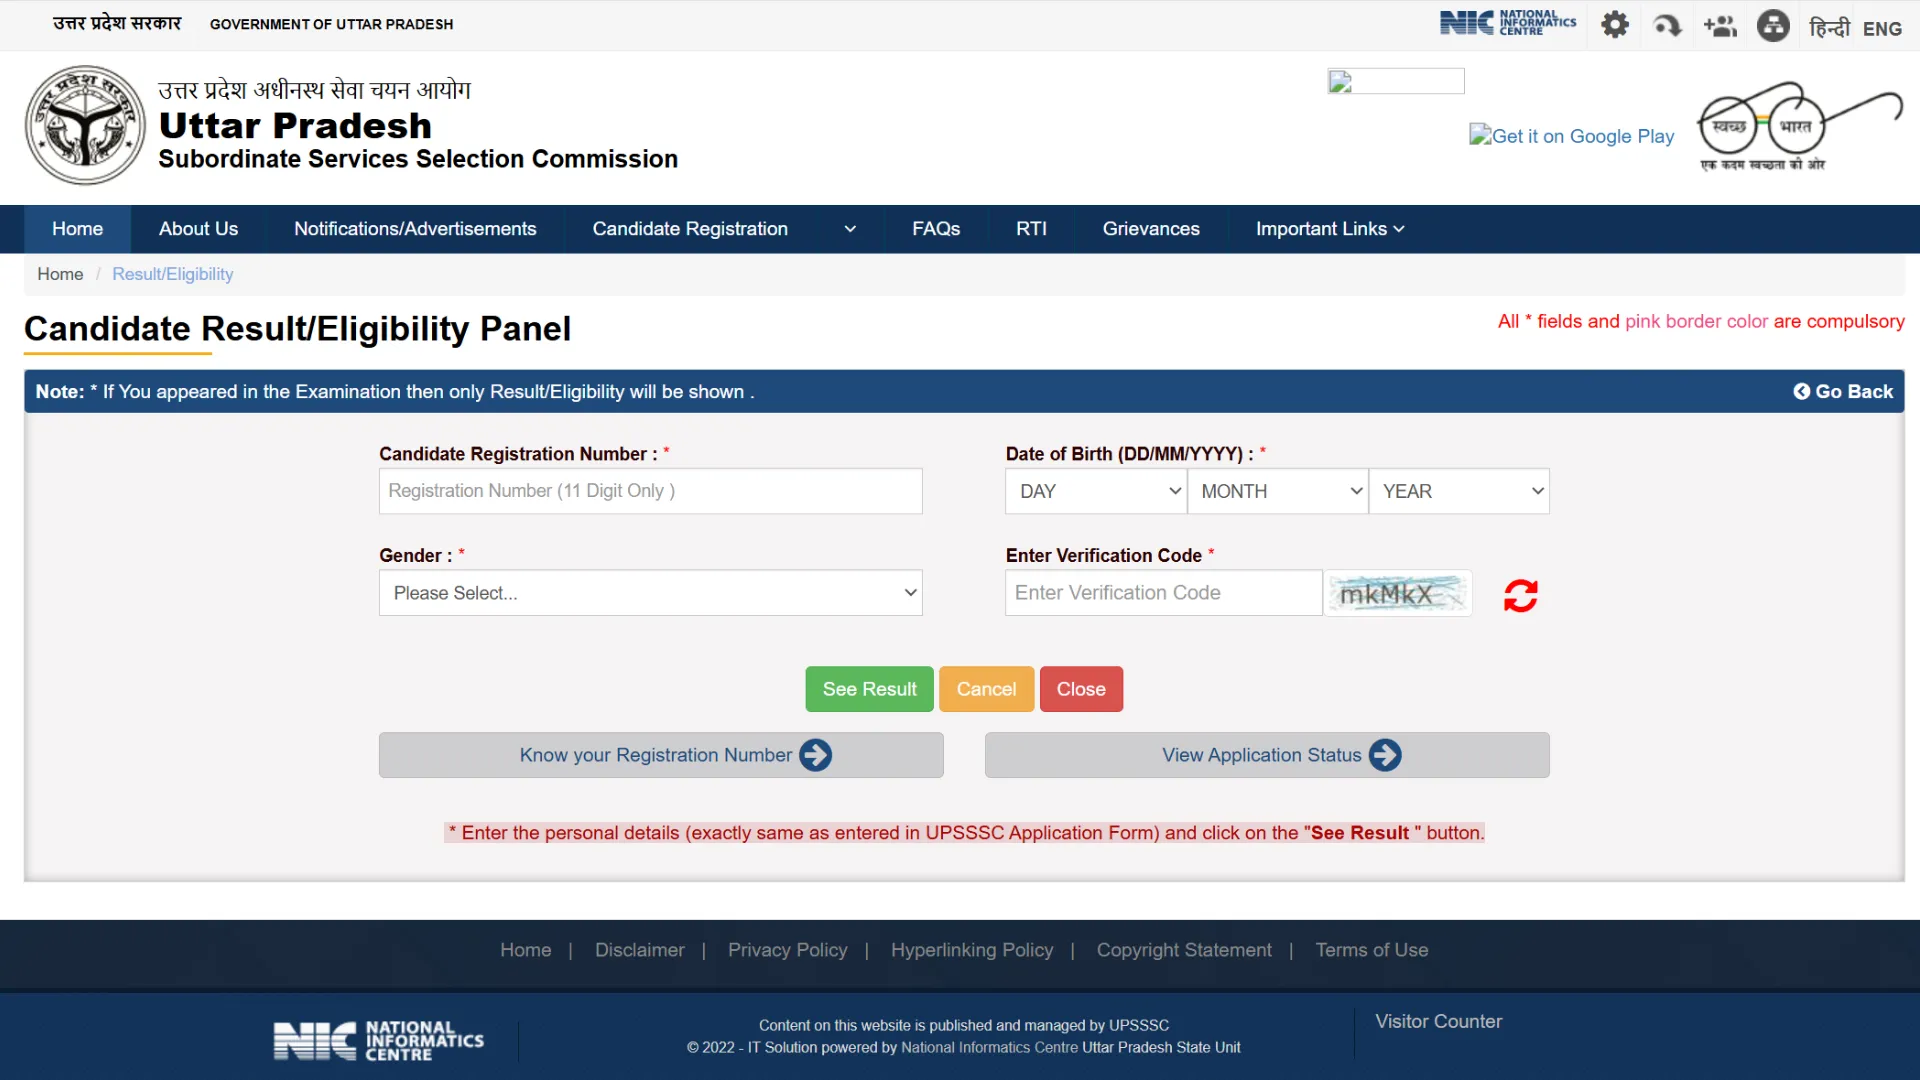Click the screen reader rotate icon in header
The image size is (1920, 1080).
click(x=1667, y=25)
